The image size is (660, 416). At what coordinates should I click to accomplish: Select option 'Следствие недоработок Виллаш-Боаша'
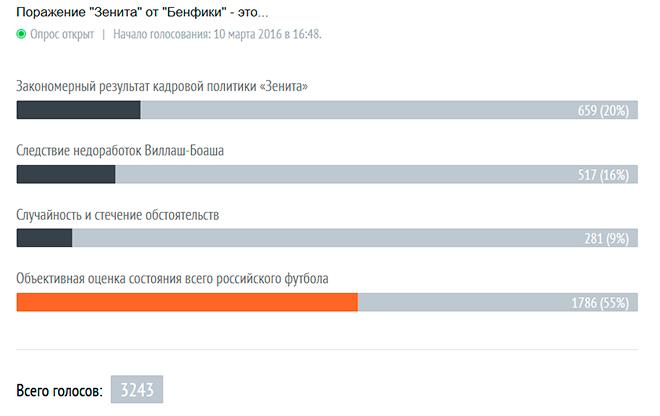point(120,150)
